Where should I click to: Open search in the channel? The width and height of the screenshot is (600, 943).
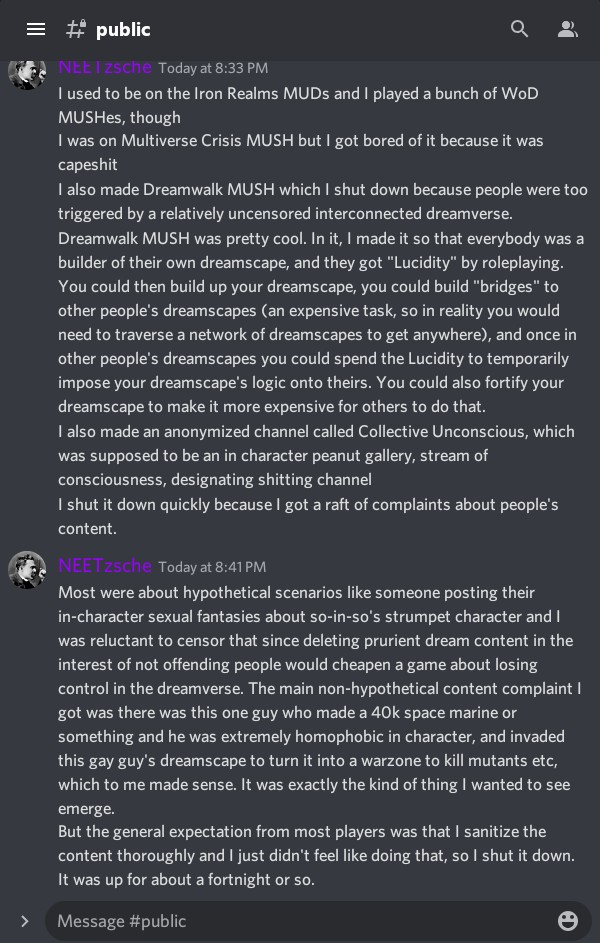pos(520,29)
